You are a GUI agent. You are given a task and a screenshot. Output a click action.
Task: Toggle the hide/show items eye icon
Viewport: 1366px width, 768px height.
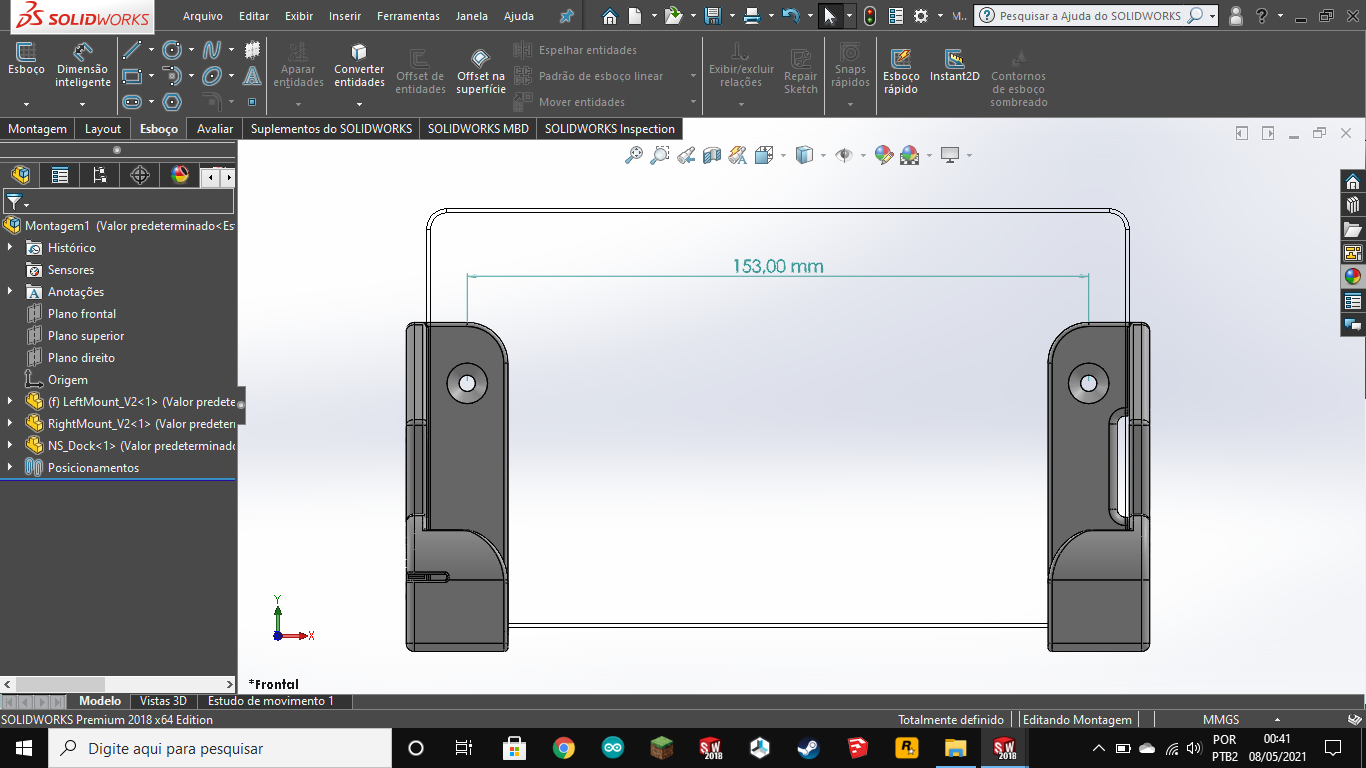pos(843,155)
